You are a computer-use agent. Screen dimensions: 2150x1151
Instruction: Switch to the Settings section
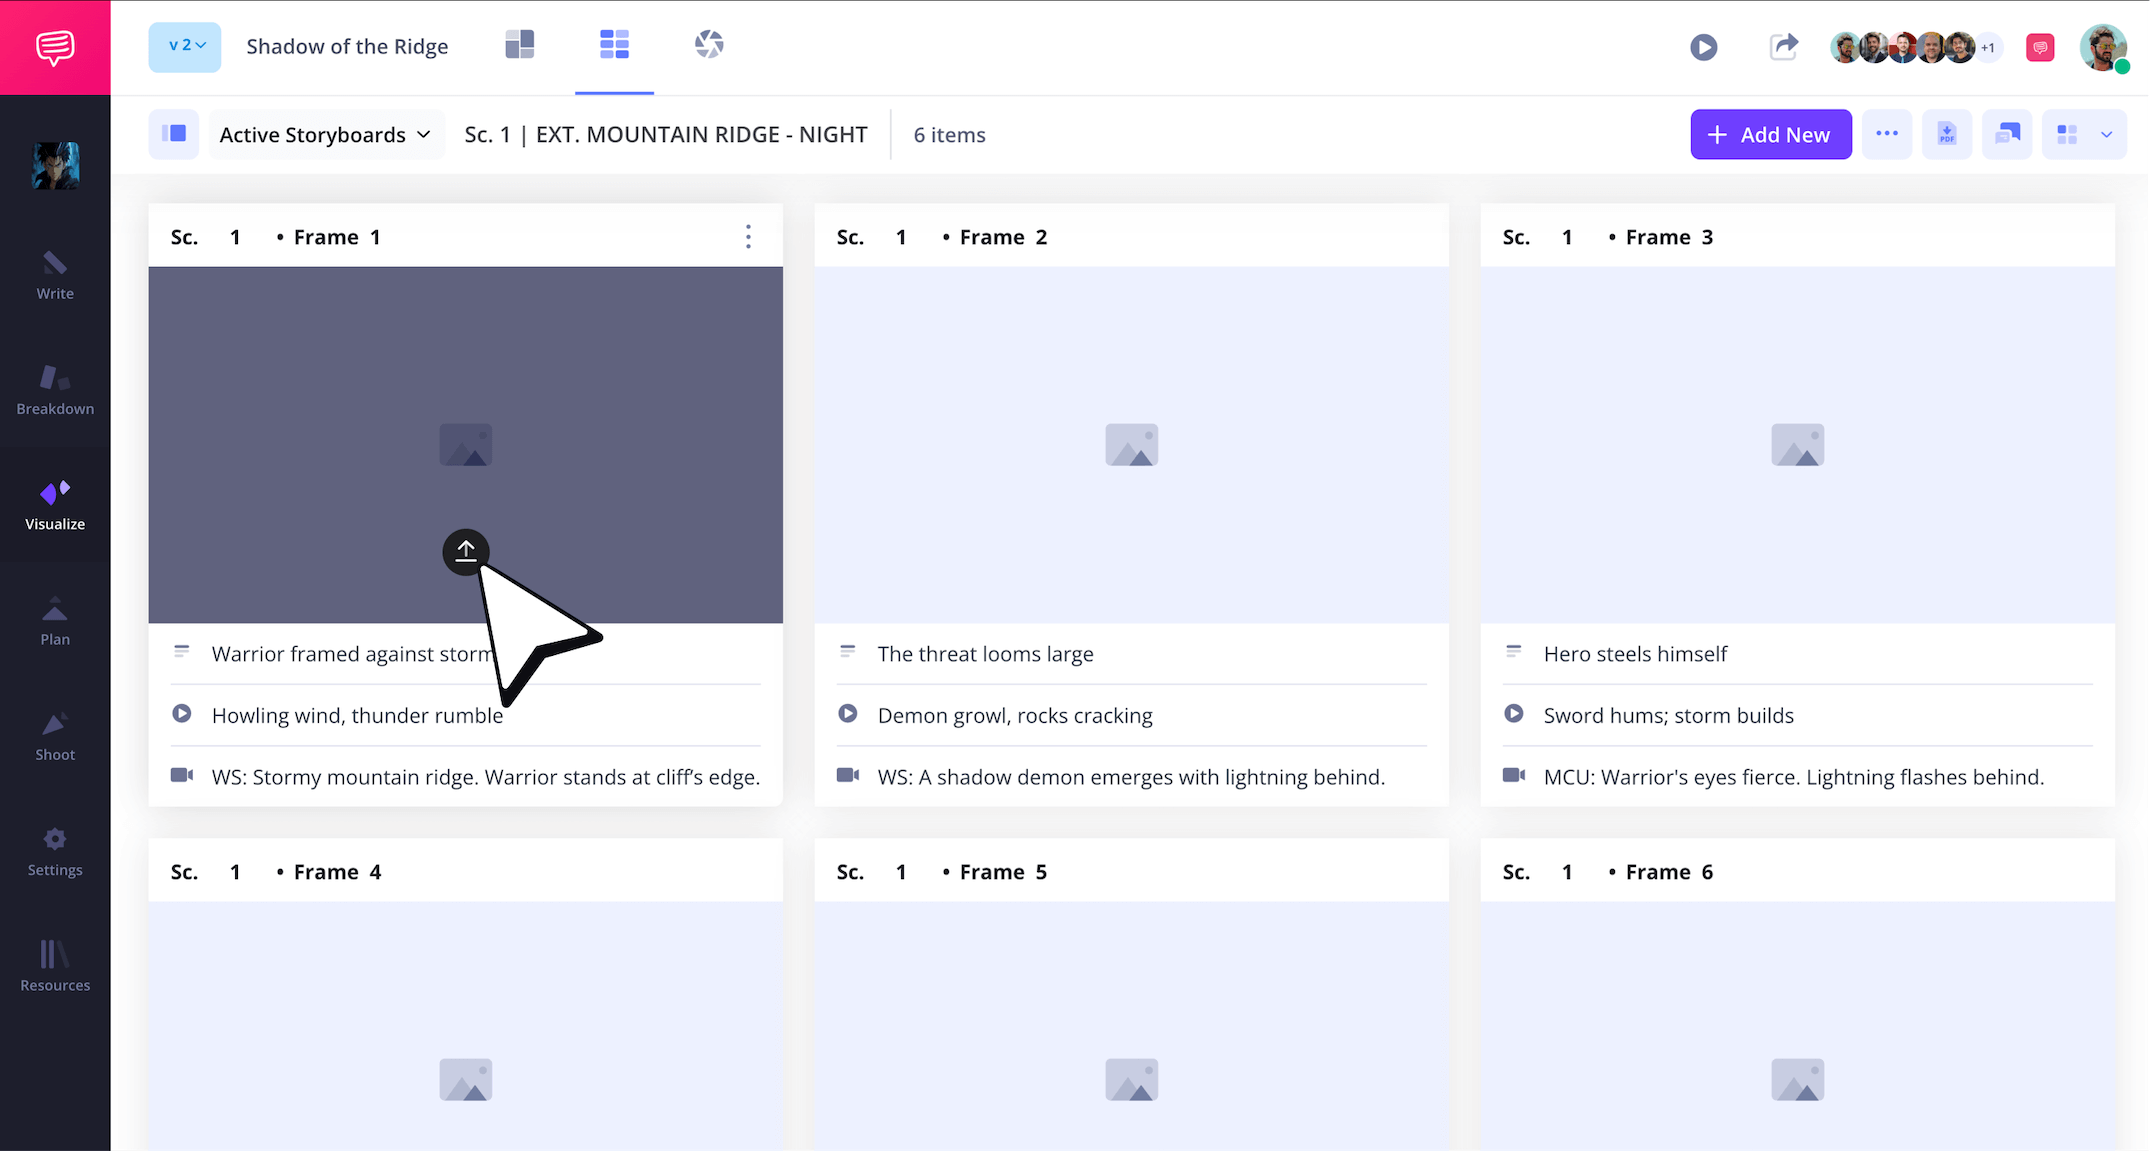(x=55, y=849)
